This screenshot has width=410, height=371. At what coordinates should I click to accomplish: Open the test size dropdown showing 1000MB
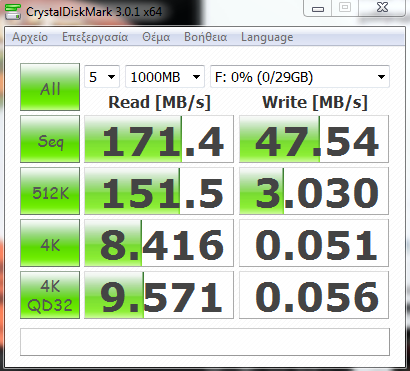point(165,77)
